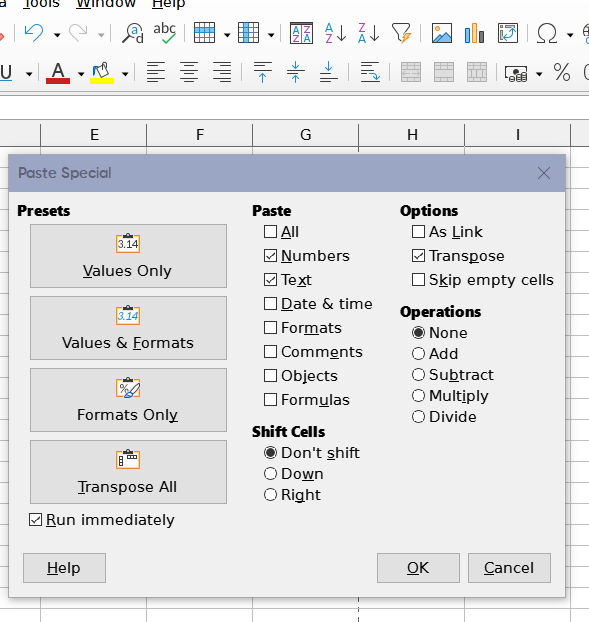Click the Wrap Text icon
This screenshot has width=589, height=622.
coord(370,72)
